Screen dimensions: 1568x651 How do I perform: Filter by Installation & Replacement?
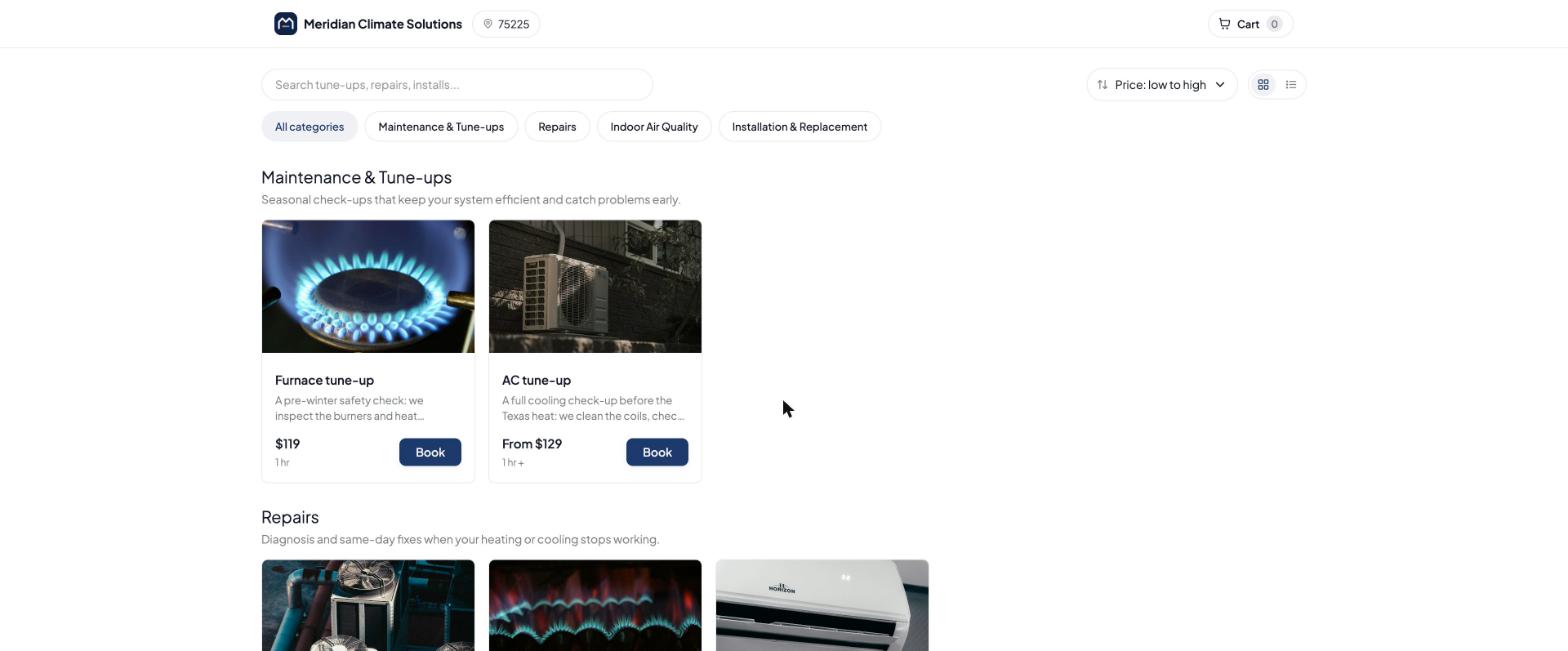click(x=799, y=127)
